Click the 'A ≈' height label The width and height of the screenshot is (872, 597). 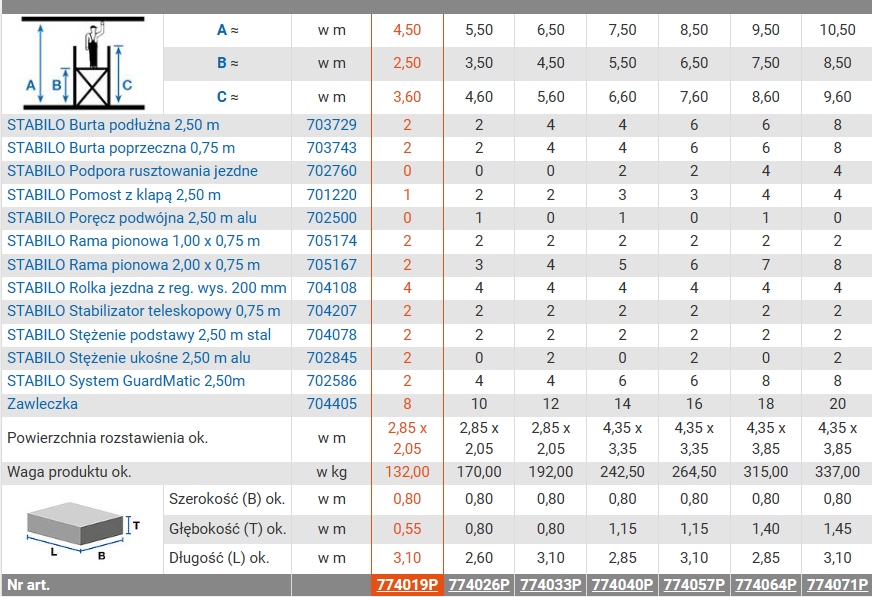pos(227,30)
